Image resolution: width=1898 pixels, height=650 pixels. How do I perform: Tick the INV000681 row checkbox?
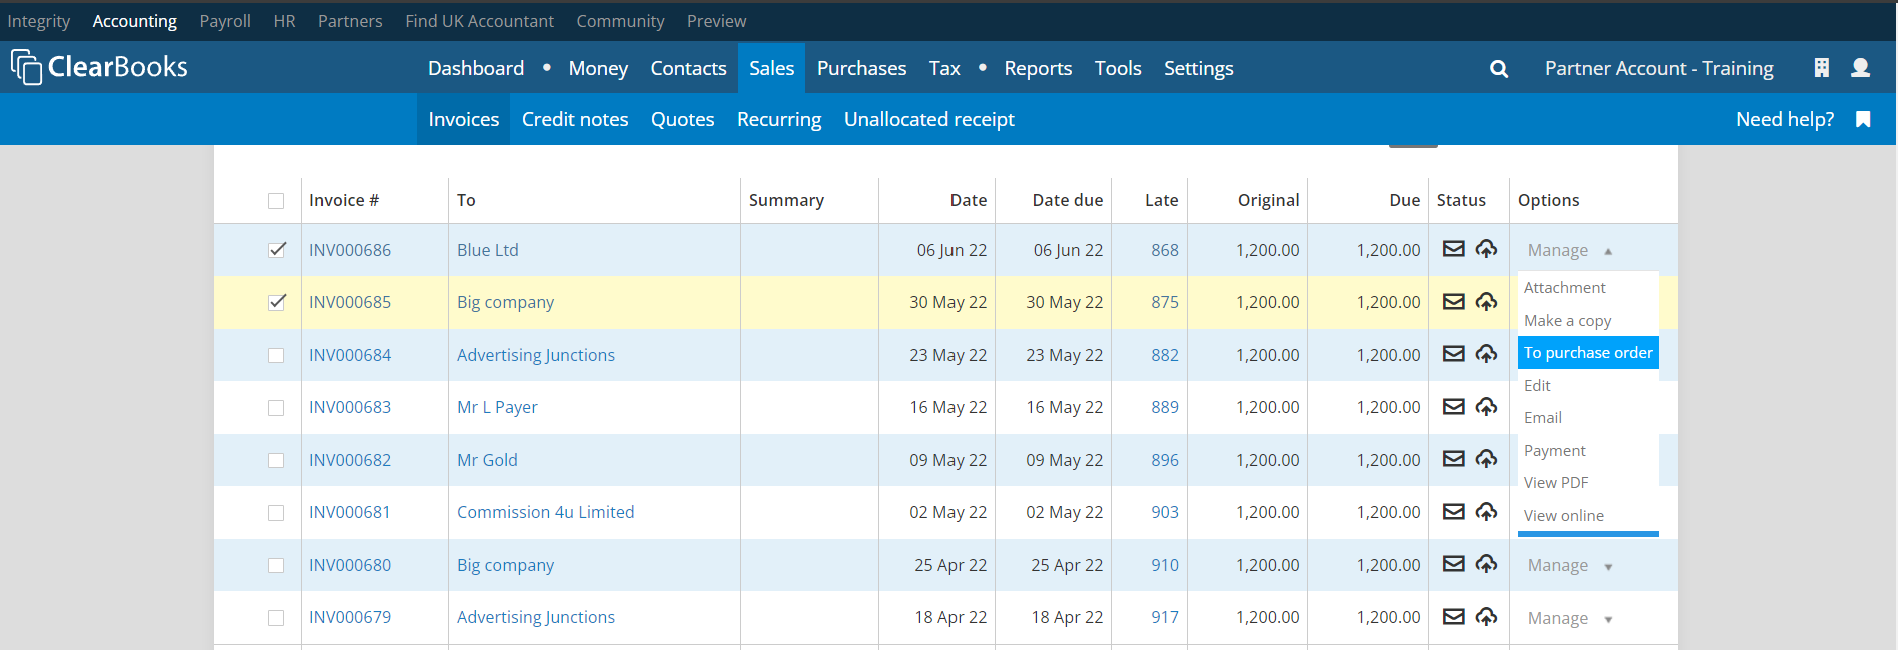point(276,513)
